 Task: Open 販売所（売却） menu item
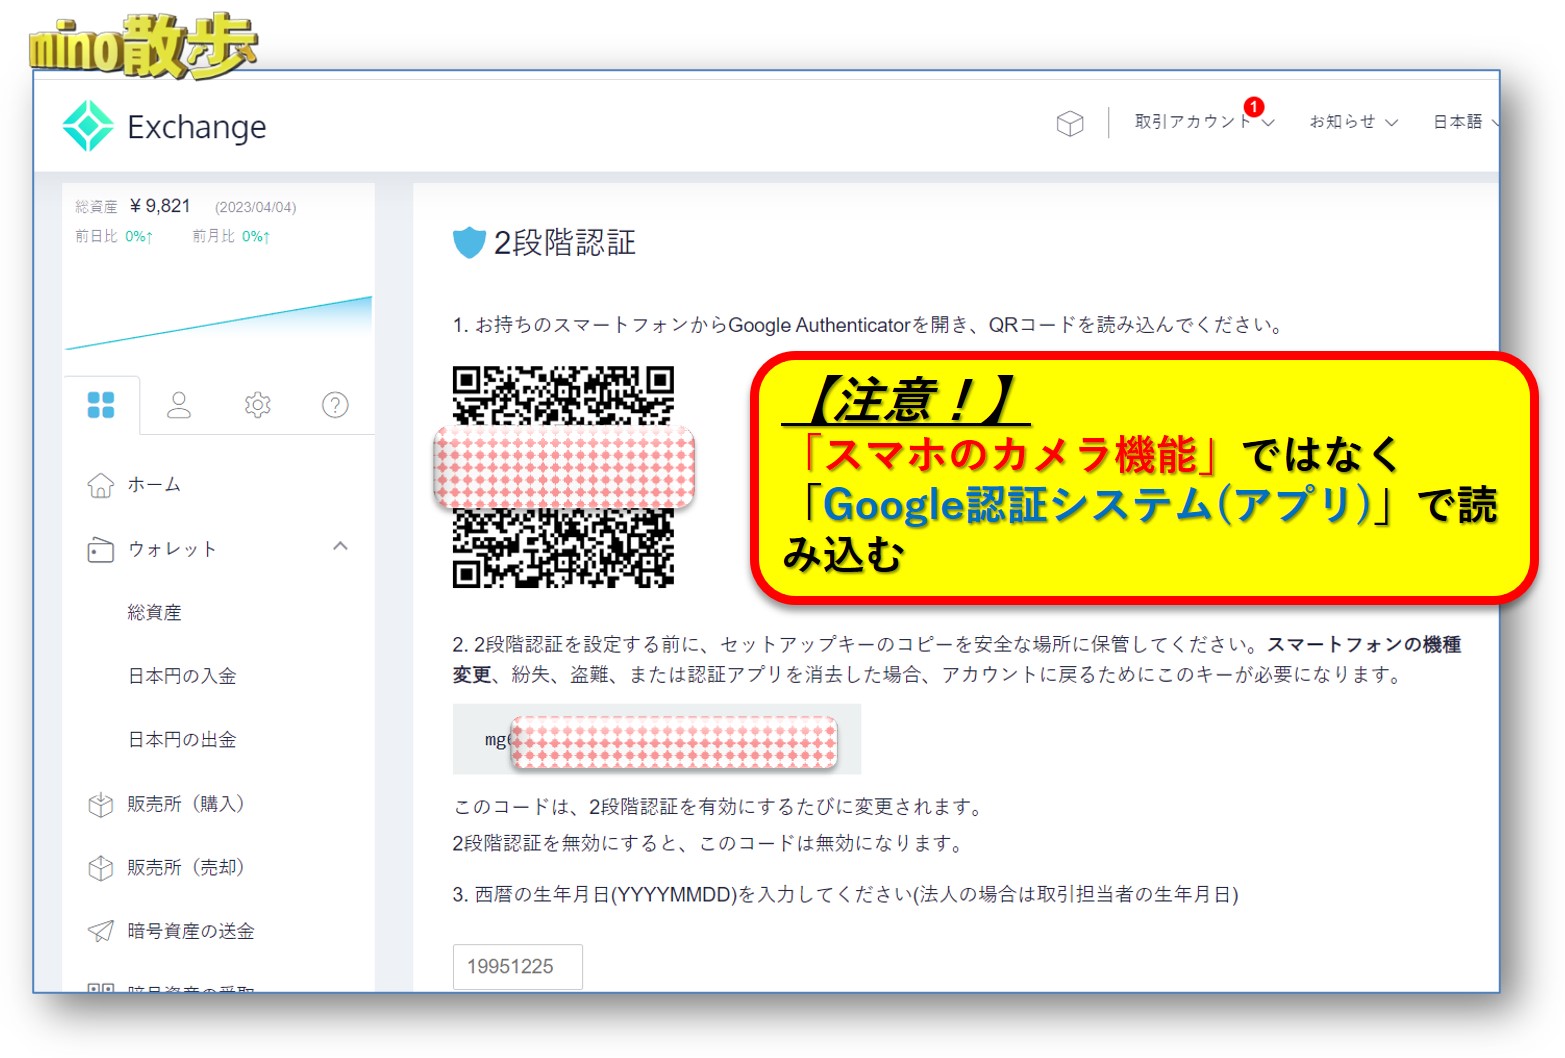click(x=186, y=867)
